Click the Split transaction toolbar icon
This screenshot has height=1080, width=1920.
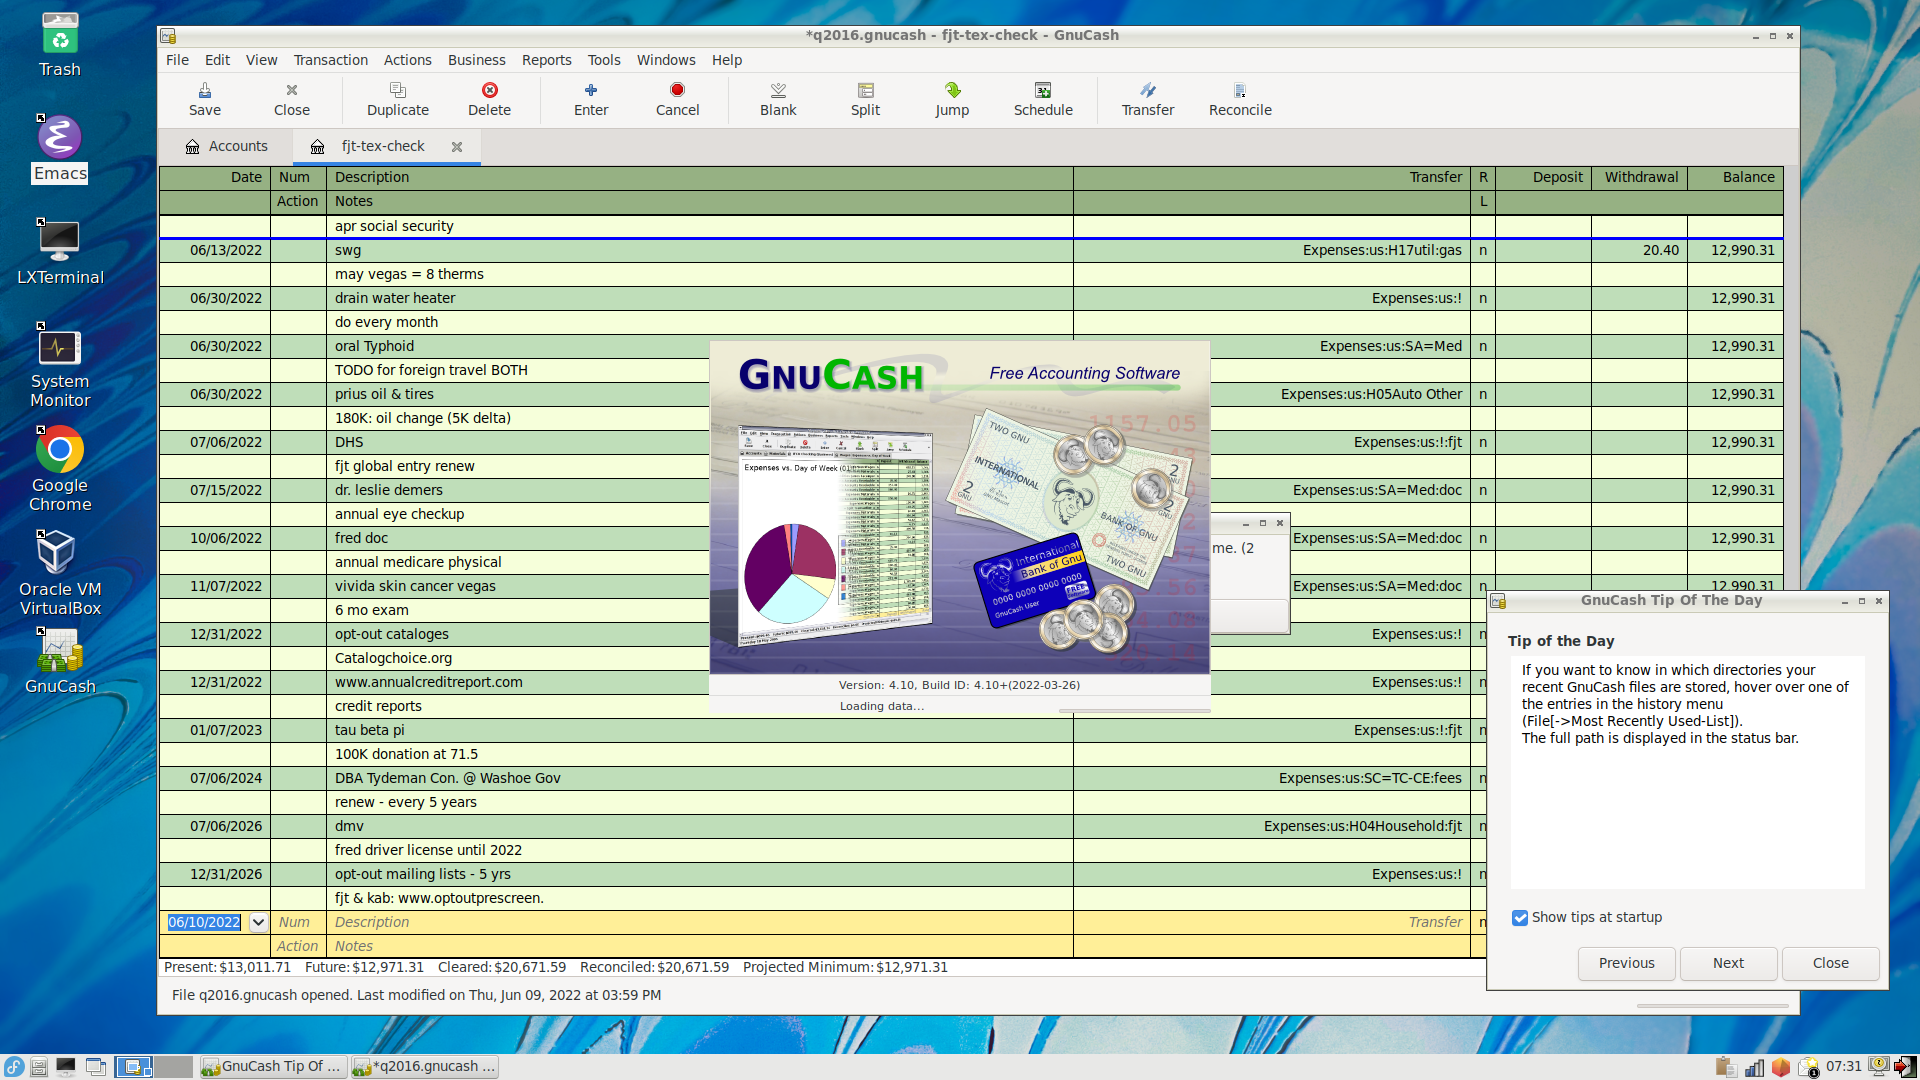(865, 99)
